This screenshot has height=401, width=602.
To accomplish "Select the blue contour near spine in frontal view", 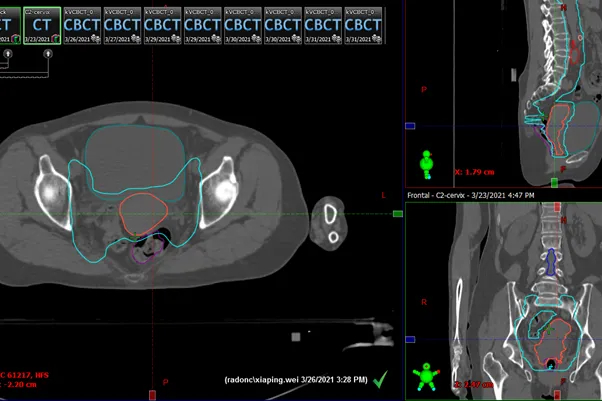I will 551,262.
